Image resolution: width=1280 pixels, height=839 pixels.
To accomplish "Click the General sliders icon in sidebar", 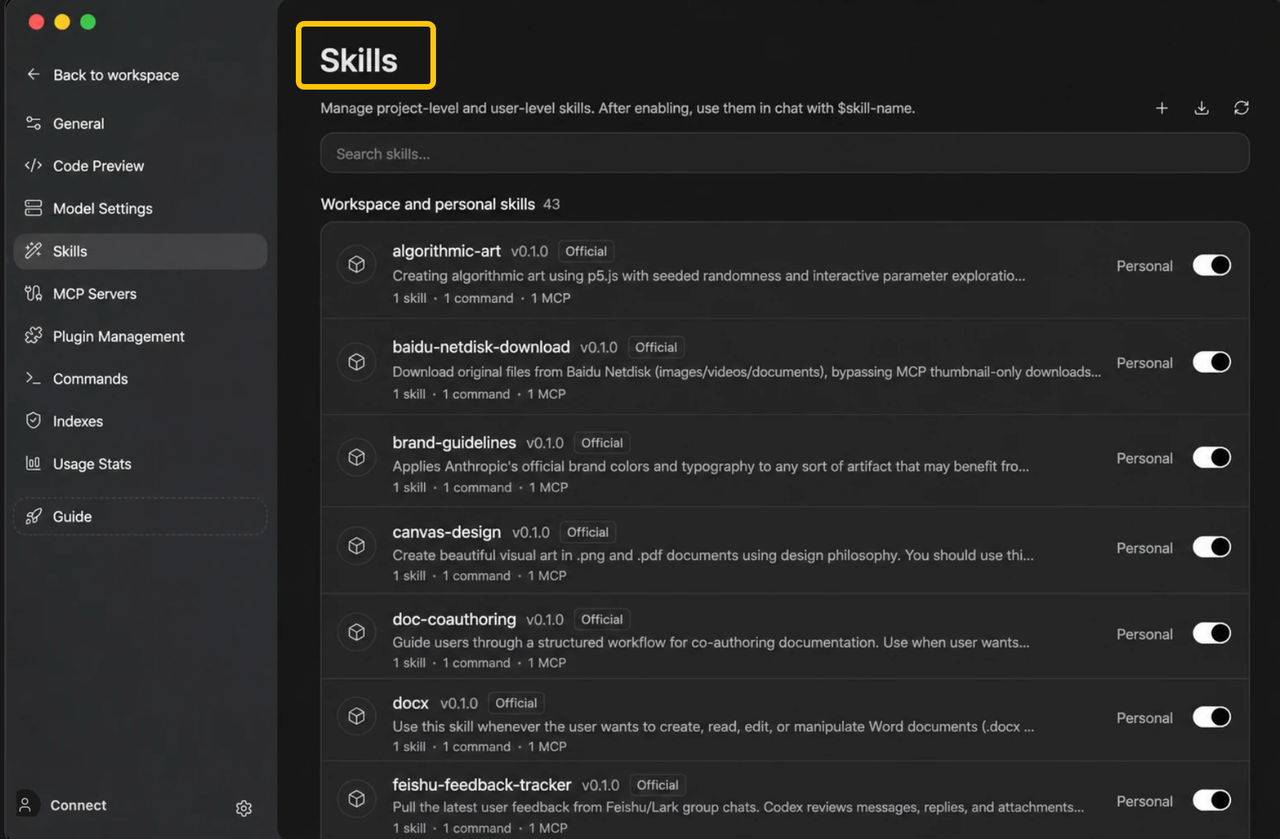I will click(x=33, y=124).
